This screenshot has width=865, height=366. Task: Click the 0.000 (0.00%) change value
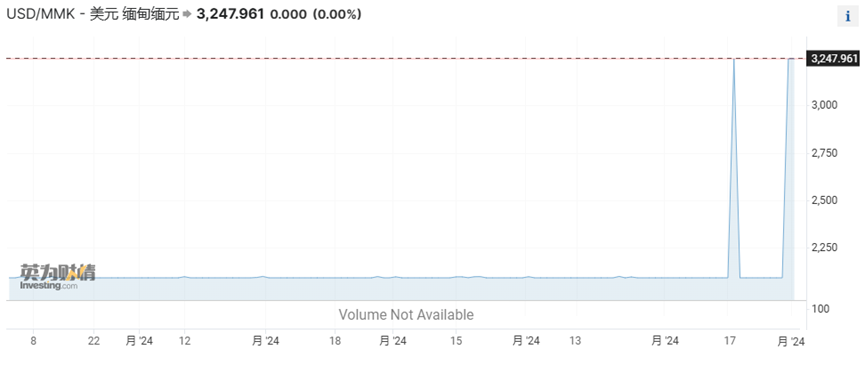(x=316, y=14)
